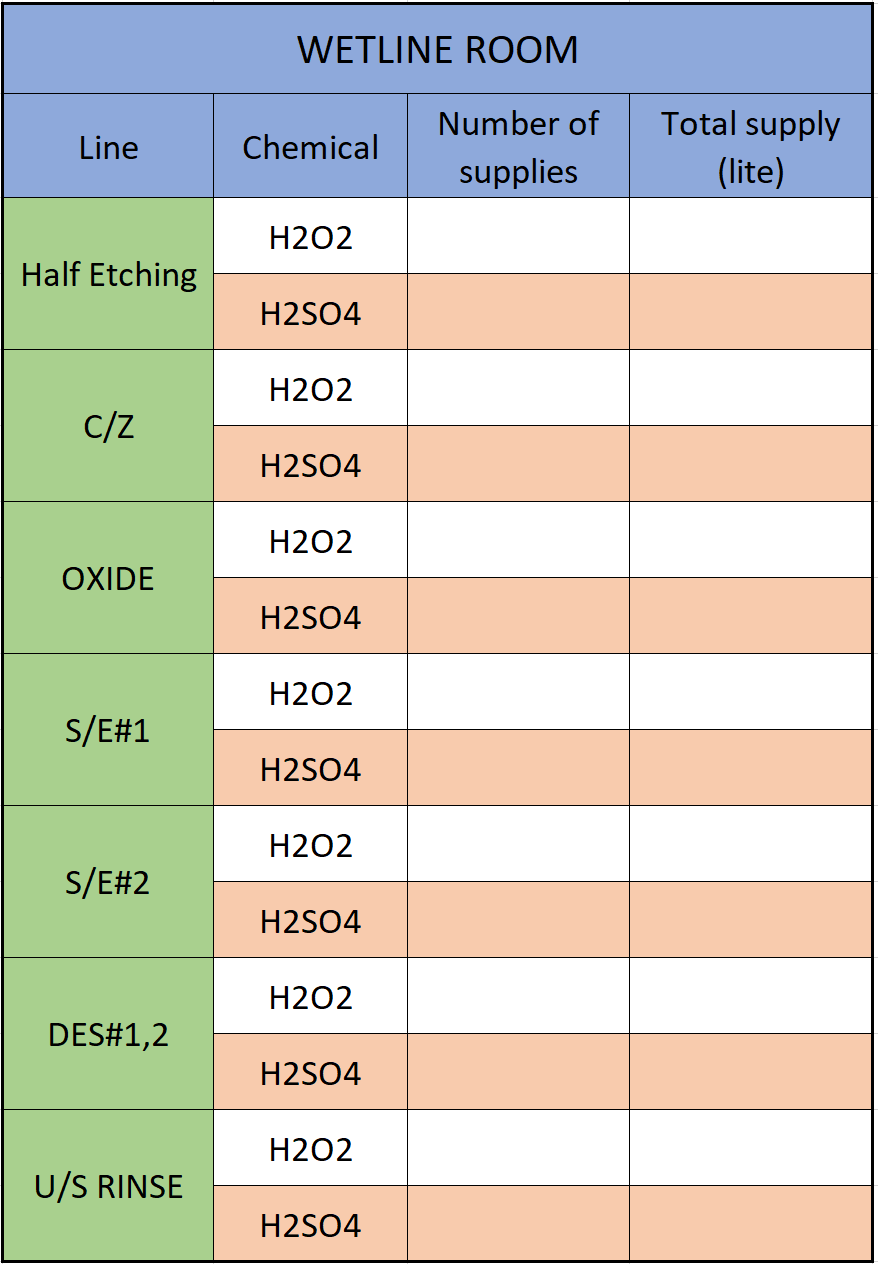This screenshot has height=1264, width=878.
Task: Click the OXIDE line cell
Action: pyautogui.click(x=108, y=578)
